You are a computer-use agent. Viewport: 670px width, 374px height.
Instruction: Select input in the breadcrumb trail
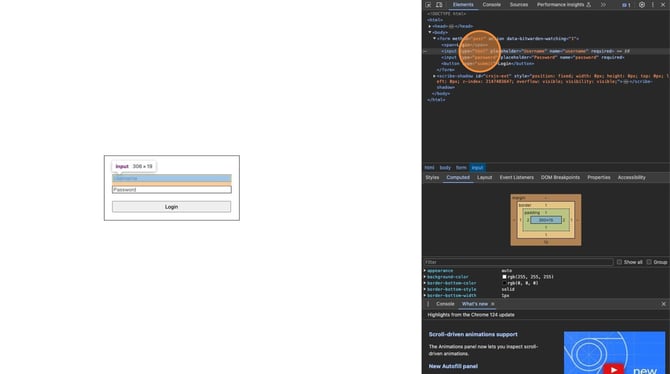(x=477, y=168)
